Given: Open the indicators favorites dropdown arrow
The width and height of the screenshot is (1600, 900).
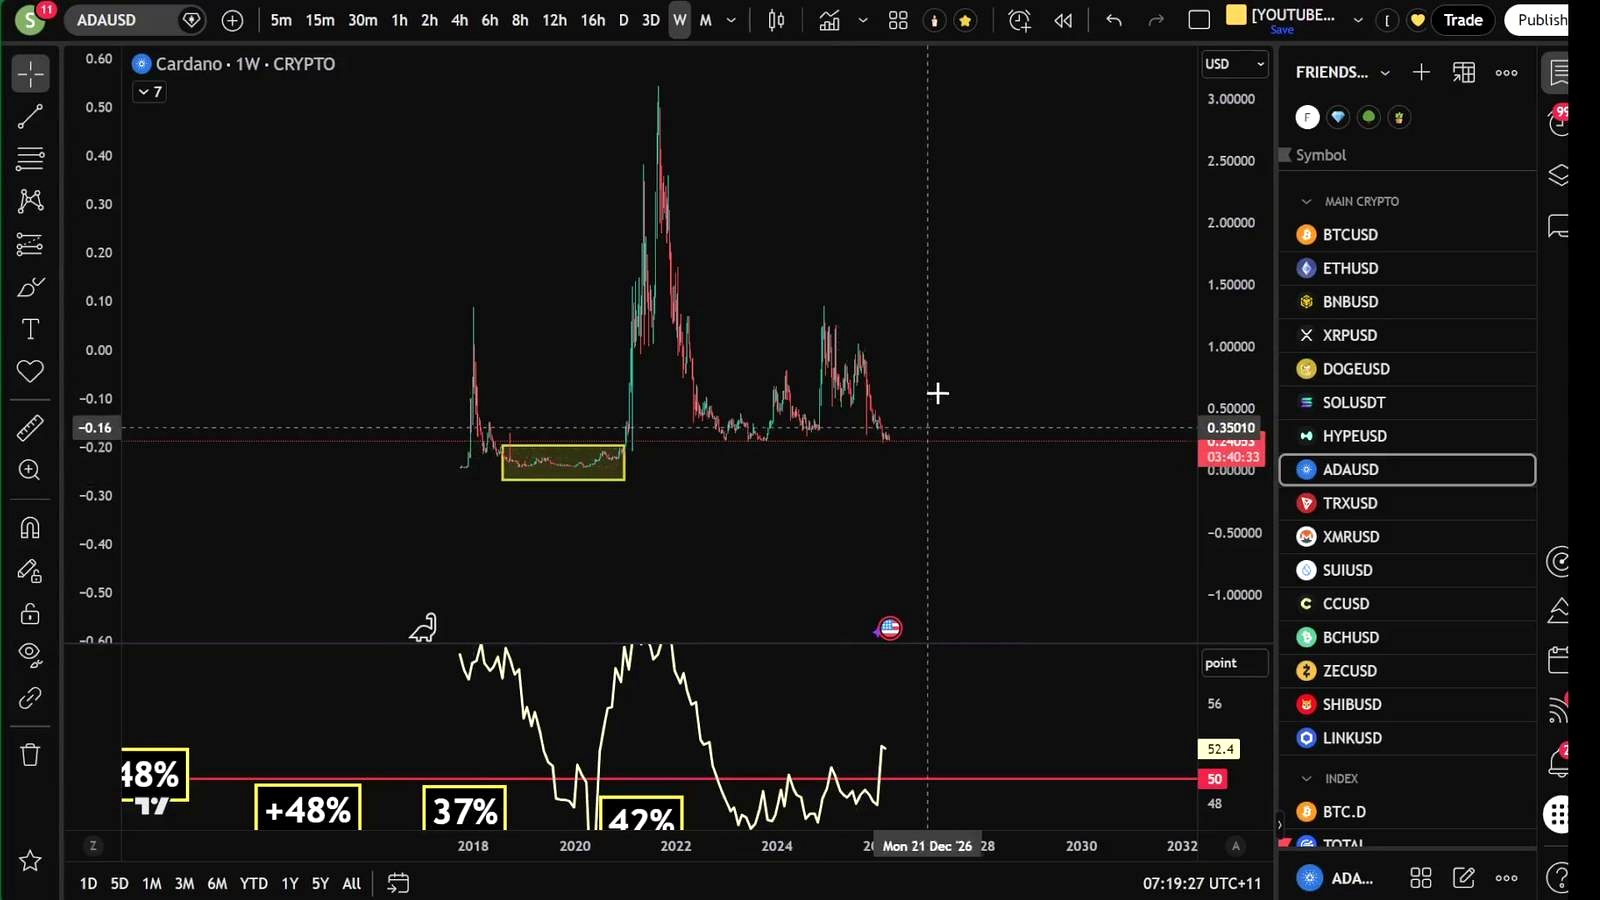Looking at the screenshot, I should (863, 20).
